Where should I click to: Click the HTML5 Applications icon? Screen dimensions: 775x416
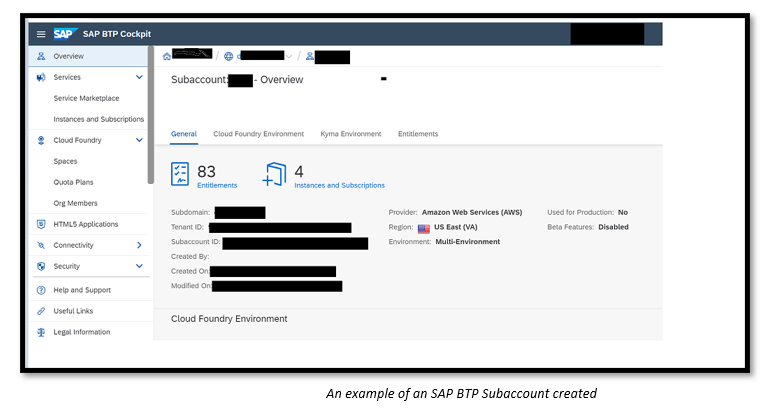41,224
